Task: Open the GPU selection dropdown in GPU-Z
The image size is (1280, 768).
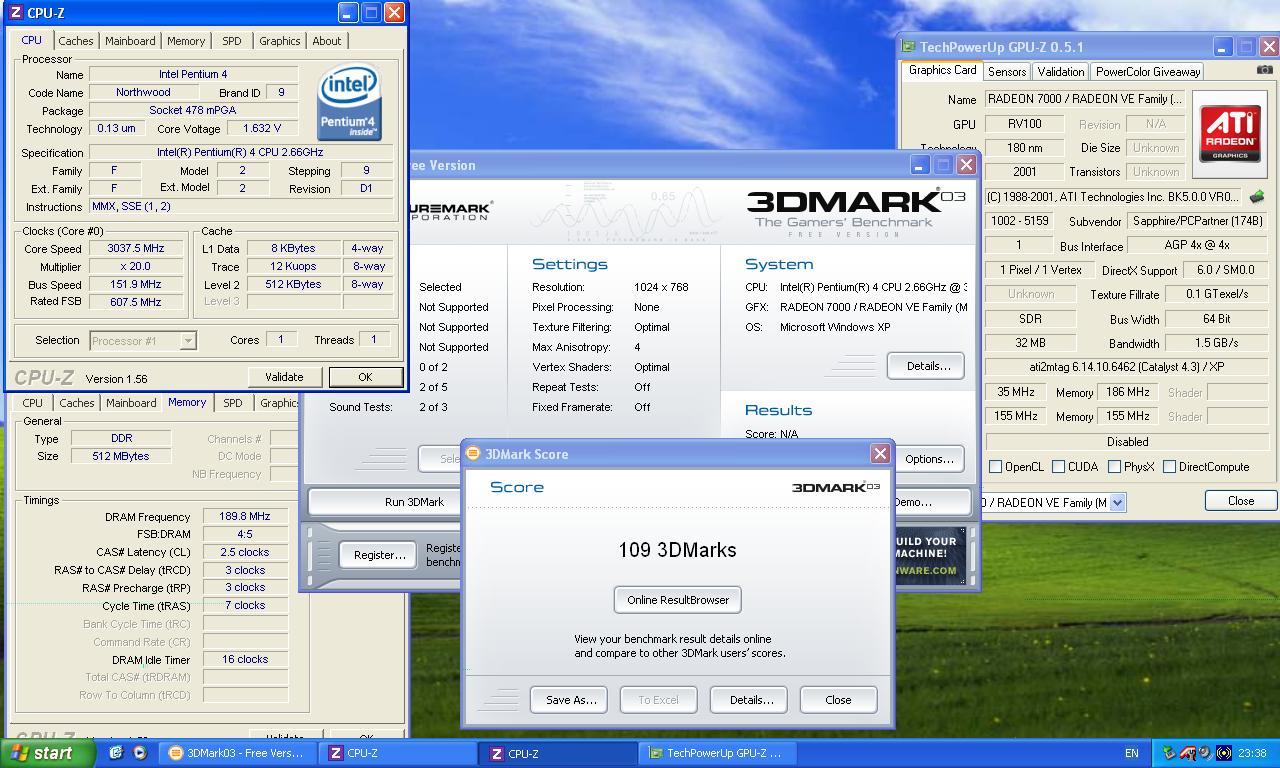Action: (x=1117, y=503)
